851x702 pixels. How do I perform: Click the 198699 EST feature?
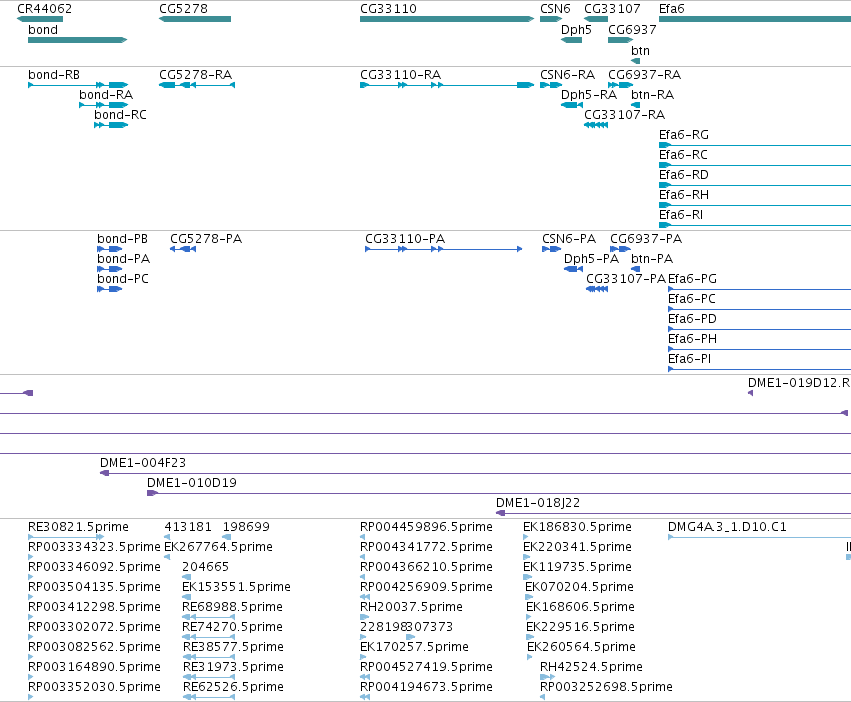227,537
